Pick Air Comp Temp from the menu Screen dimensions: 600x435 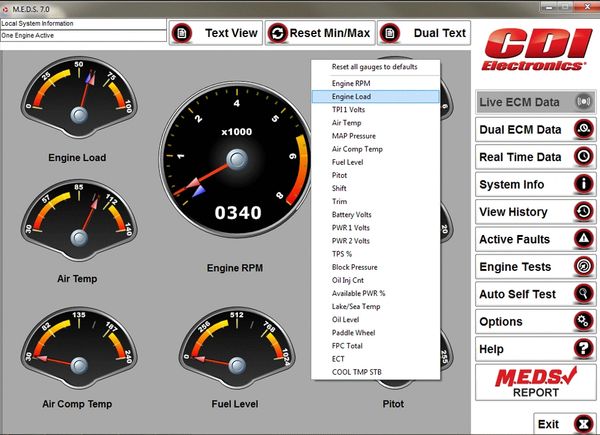376,149
